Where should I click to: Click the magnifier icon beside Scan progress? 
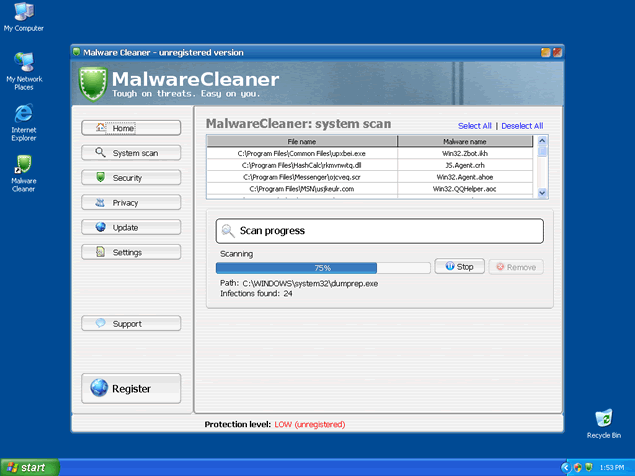pyautogui.click(x=228, y=231)
